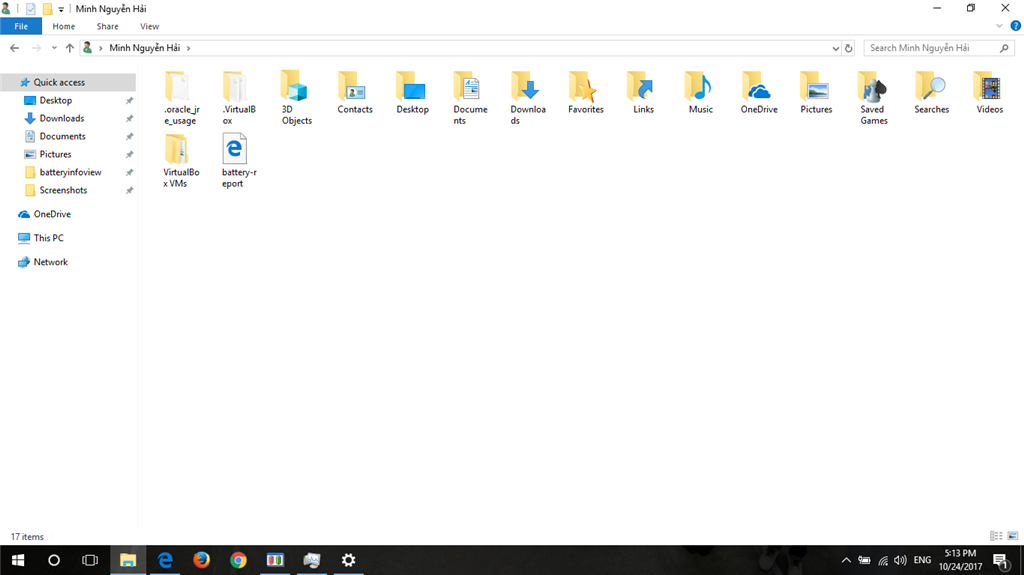This screenshot has width=1024, height=575.
Task: Select the Videos folder
Action: pos(989,93)
